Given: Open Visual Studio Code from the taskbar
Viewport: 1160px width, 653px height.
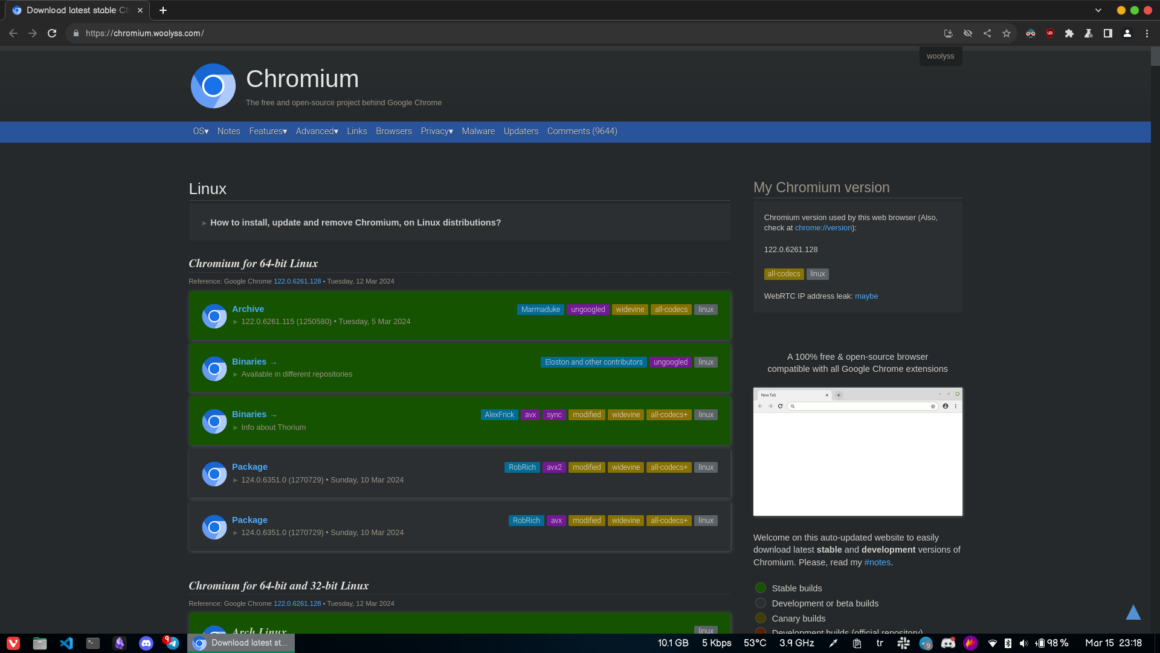Looking at the screenshot, I should (67, 643).
